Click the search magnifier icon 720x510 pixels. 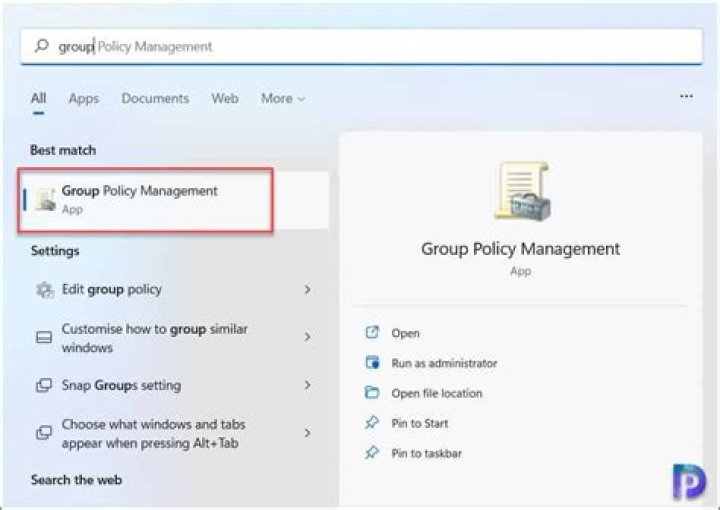pyautogui.click(x=41, y=45)
